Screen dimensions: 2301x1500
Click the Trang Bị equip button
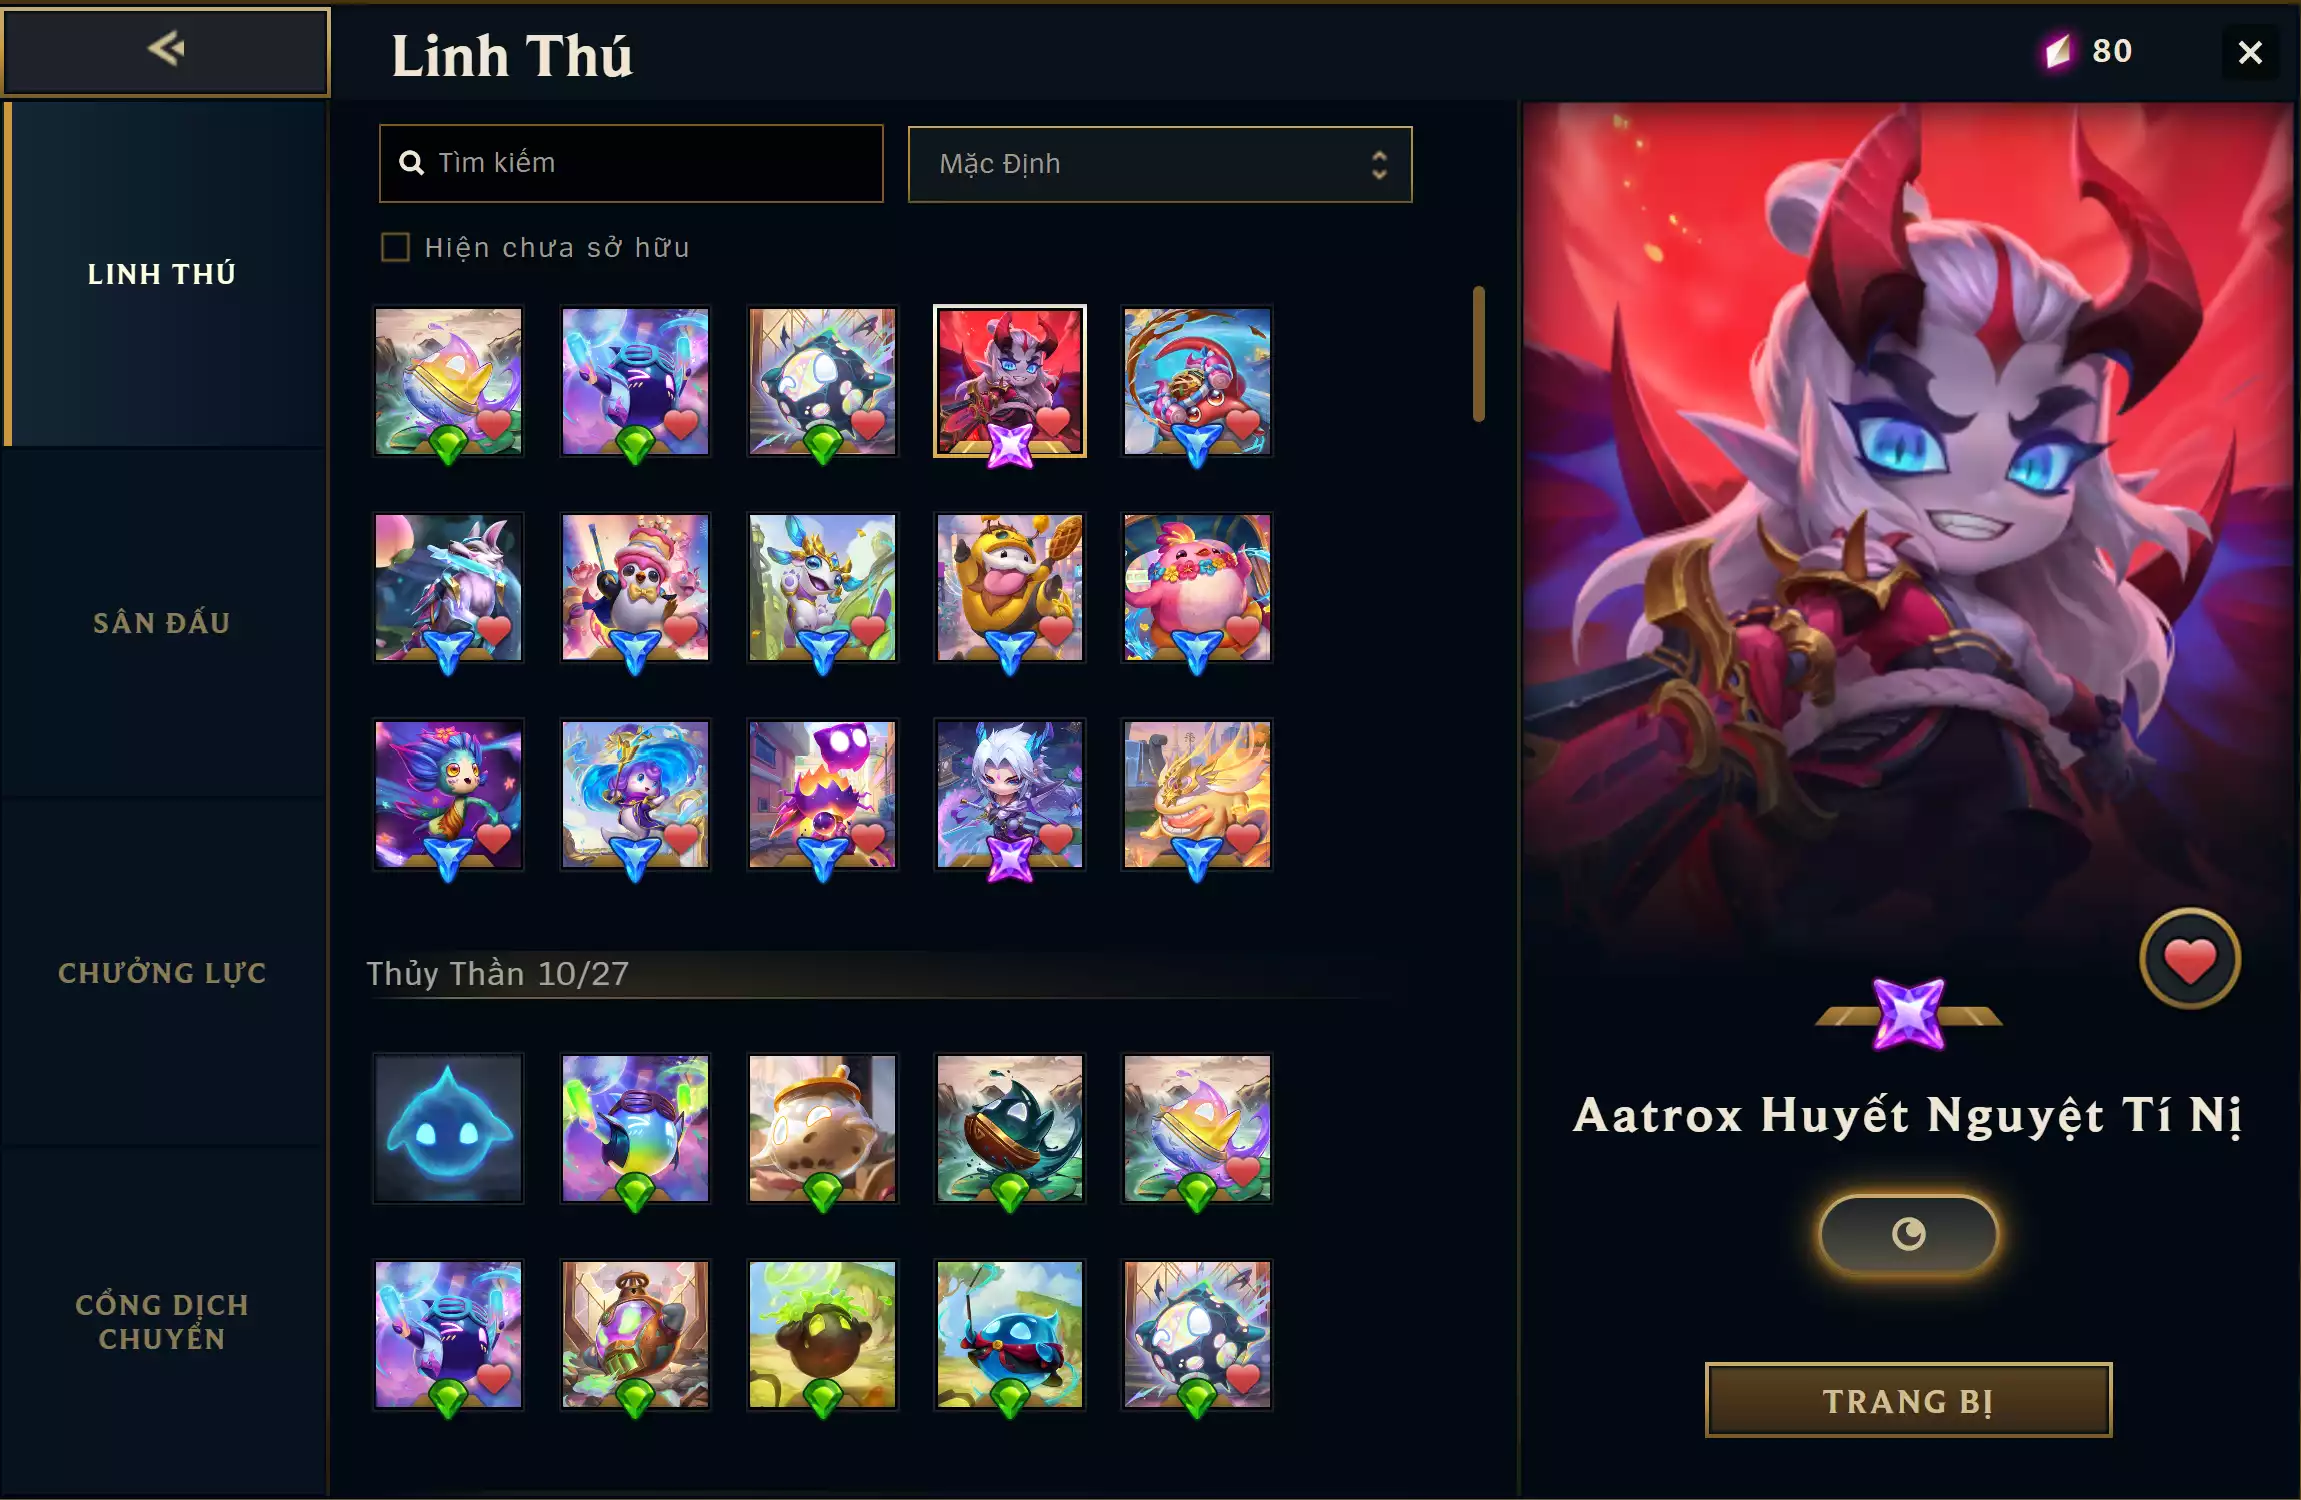1908,1400
